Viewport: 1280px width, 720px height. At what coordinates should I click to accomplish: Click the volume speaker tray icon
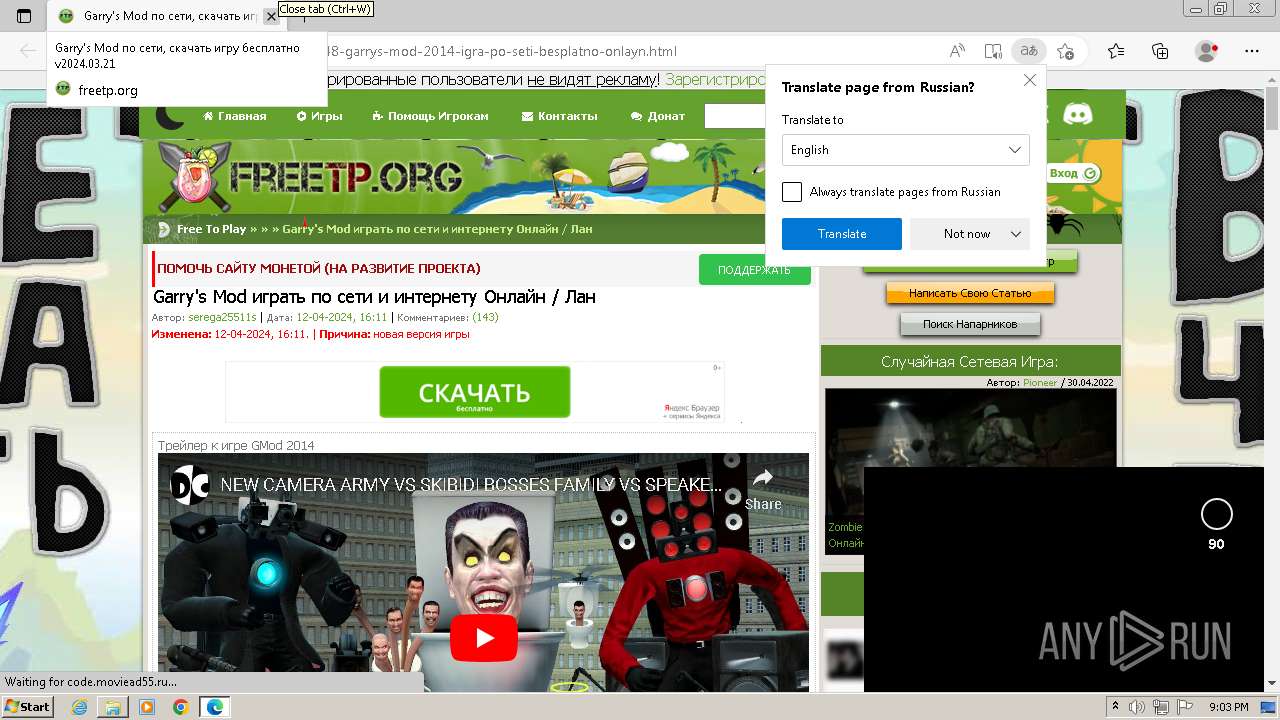pyautogui.click(x=1137, y=707)
